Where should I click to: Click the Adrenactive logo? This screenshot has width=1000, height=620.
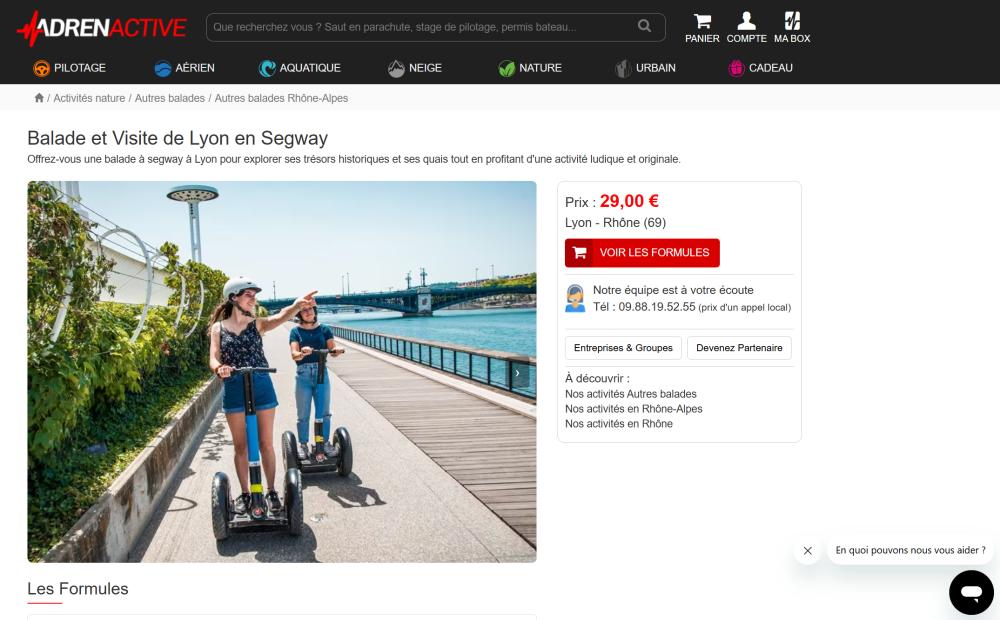(x=101, y=28)
